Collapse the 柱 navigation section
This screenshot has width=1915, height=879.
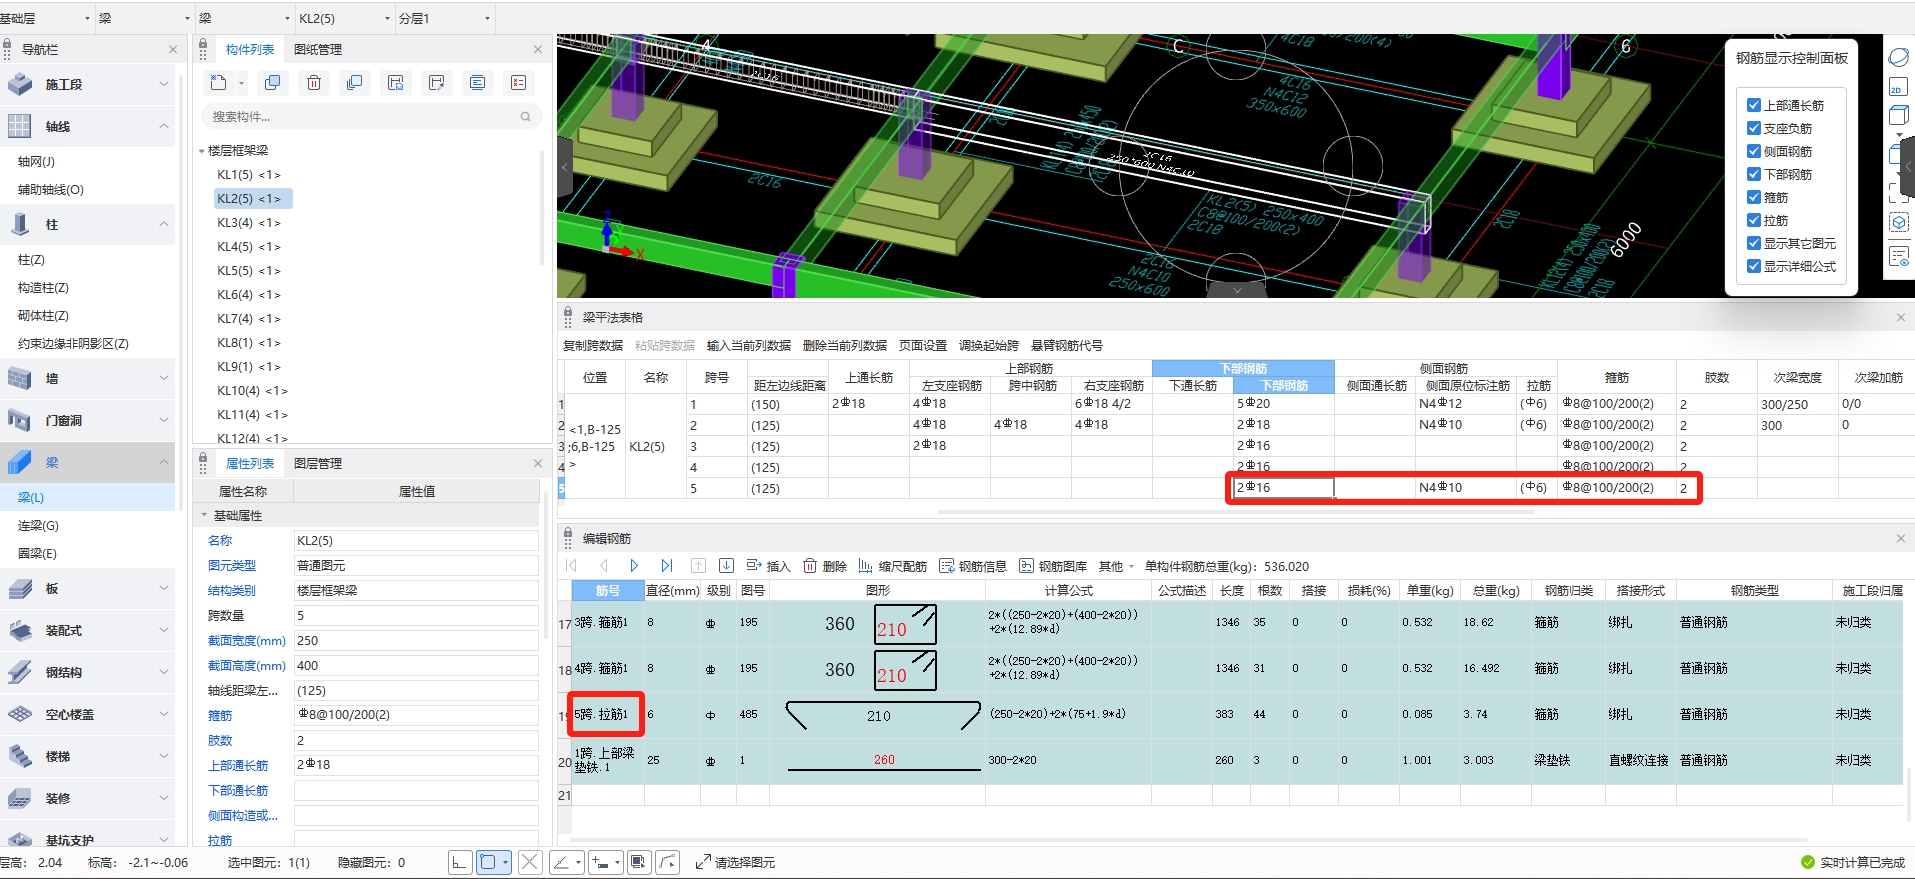[164, 224]
